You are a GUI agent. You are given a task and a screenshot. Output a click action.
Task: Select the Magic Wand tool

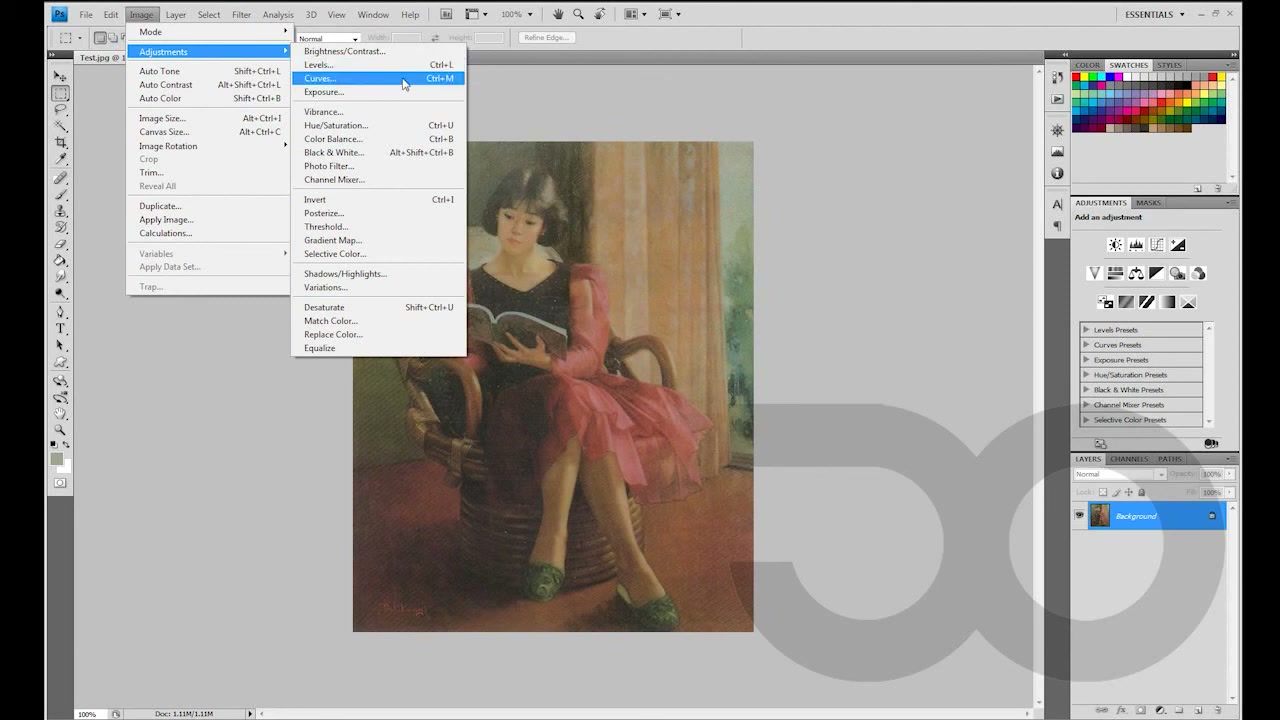pos(60,127)
